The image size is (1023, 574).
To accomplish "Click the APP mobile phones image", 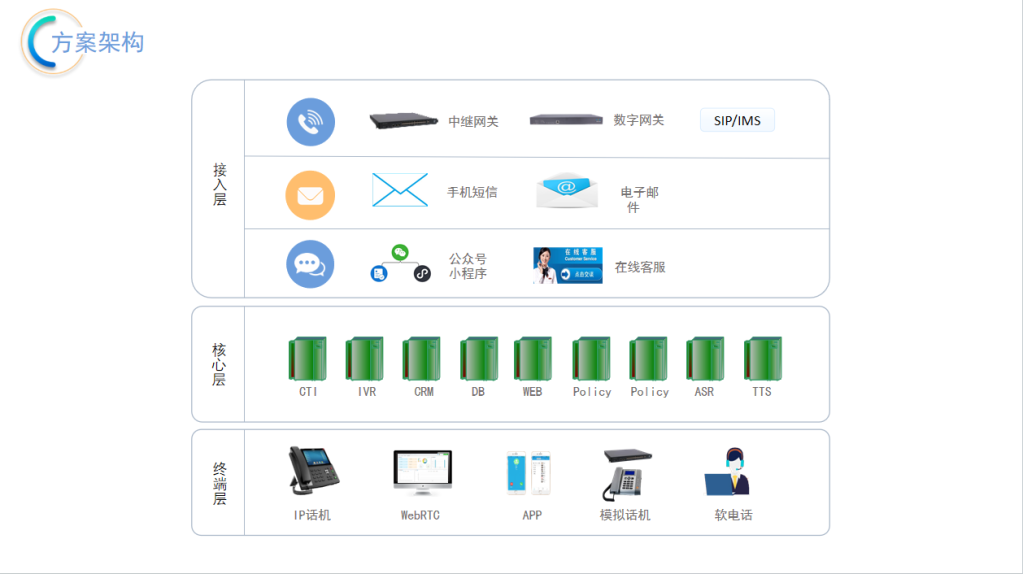I will 528,473.
